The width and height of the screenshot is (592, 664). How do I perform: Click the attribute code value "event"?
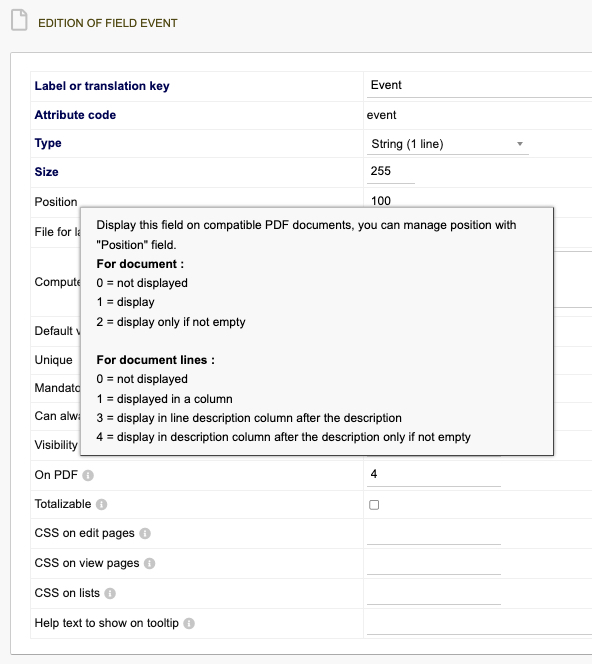[382, 115]
